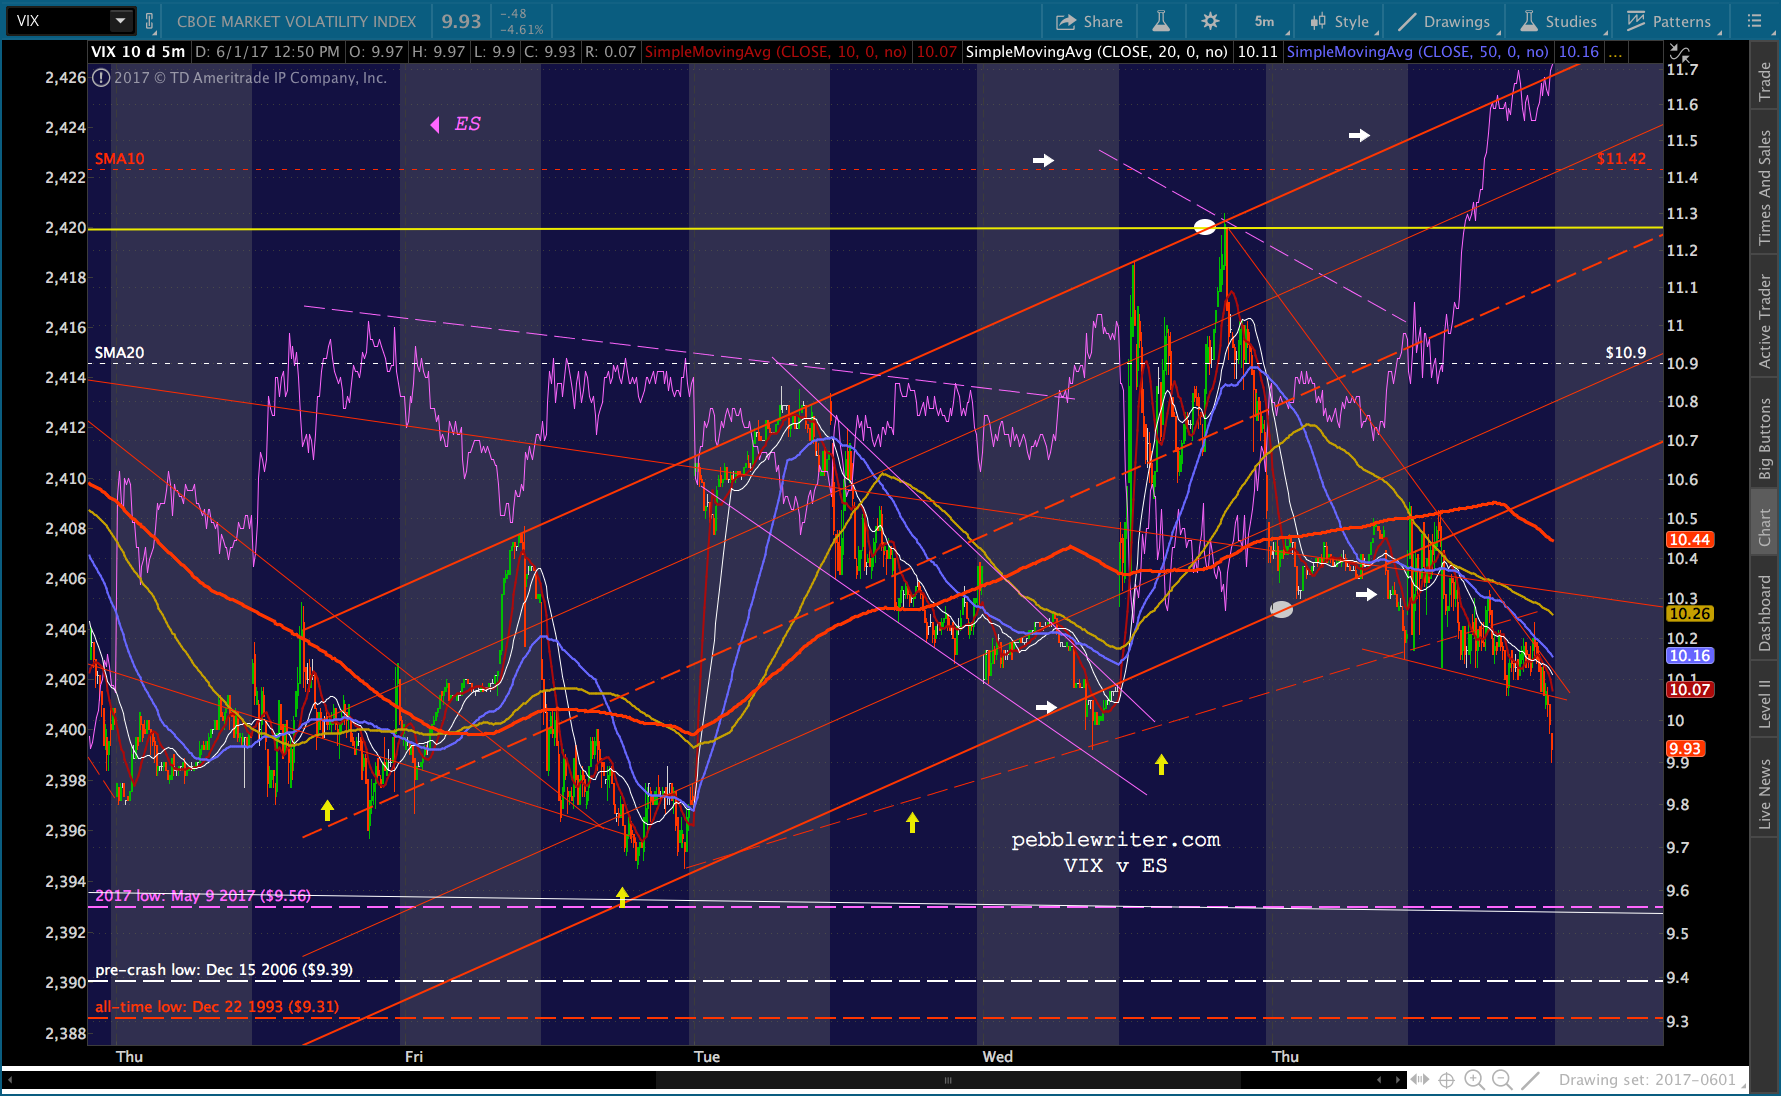Click the Wed date label on time axis
The image size is (1781, 1096).
pos(998,1057)
